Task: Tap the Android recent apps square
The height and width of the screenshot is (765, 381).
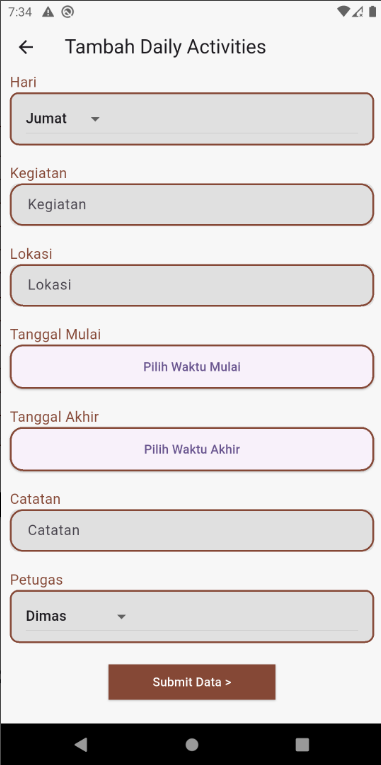Action: pyautogui.click(x=302, y=744)
